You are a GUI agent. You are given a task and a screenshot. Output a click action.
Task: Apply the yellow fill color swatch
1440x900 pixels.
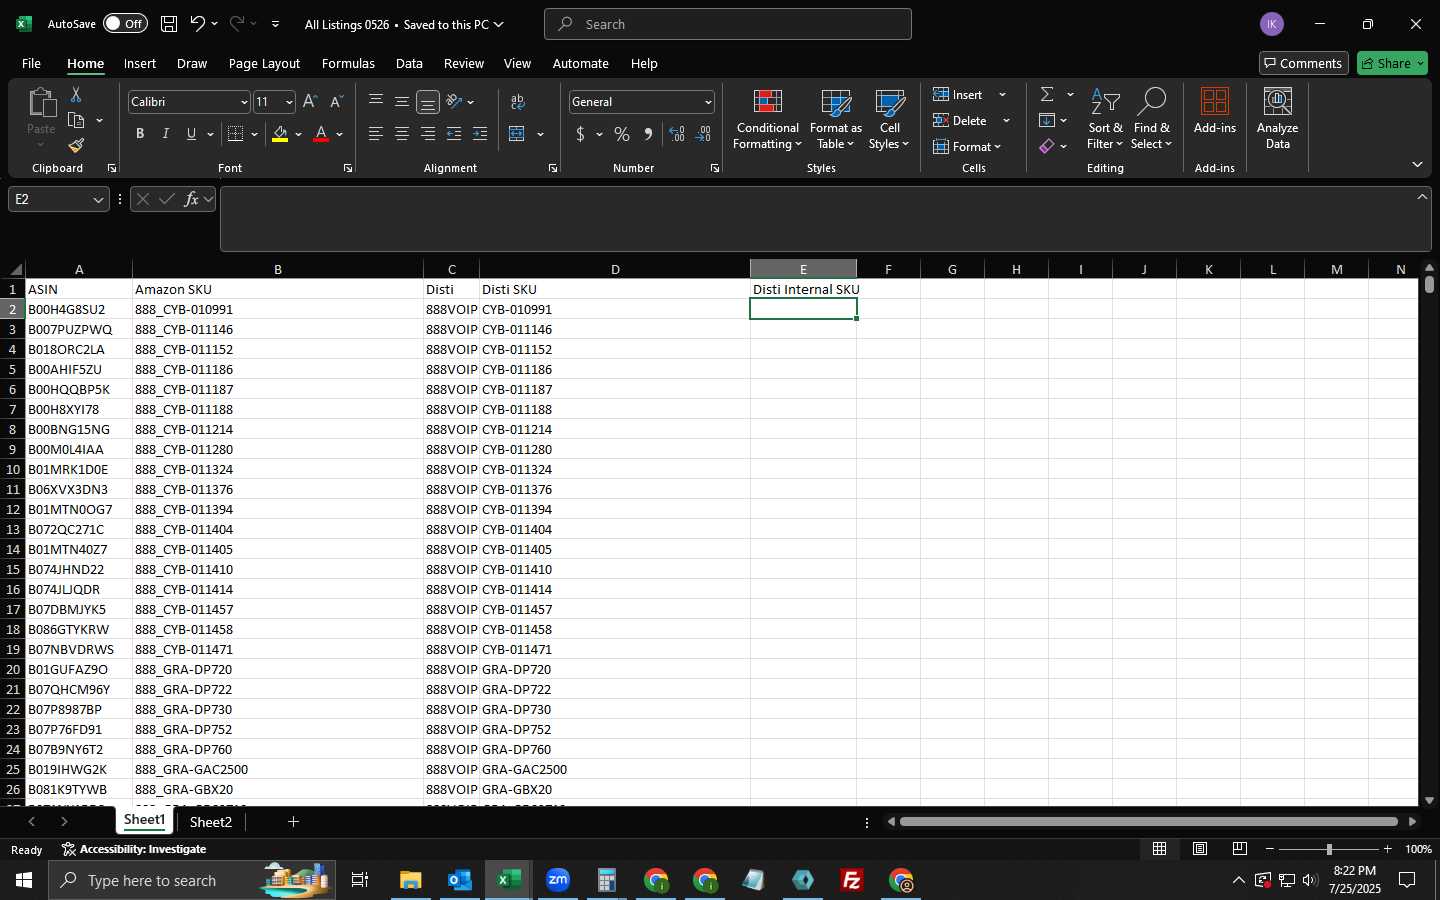(280, 134)
